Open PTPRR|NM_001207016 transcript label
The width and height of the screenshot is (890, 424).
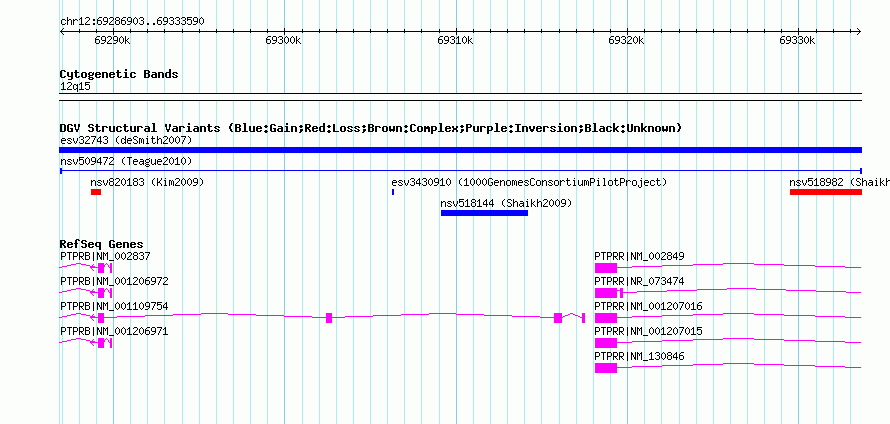(x=648, y=307)
